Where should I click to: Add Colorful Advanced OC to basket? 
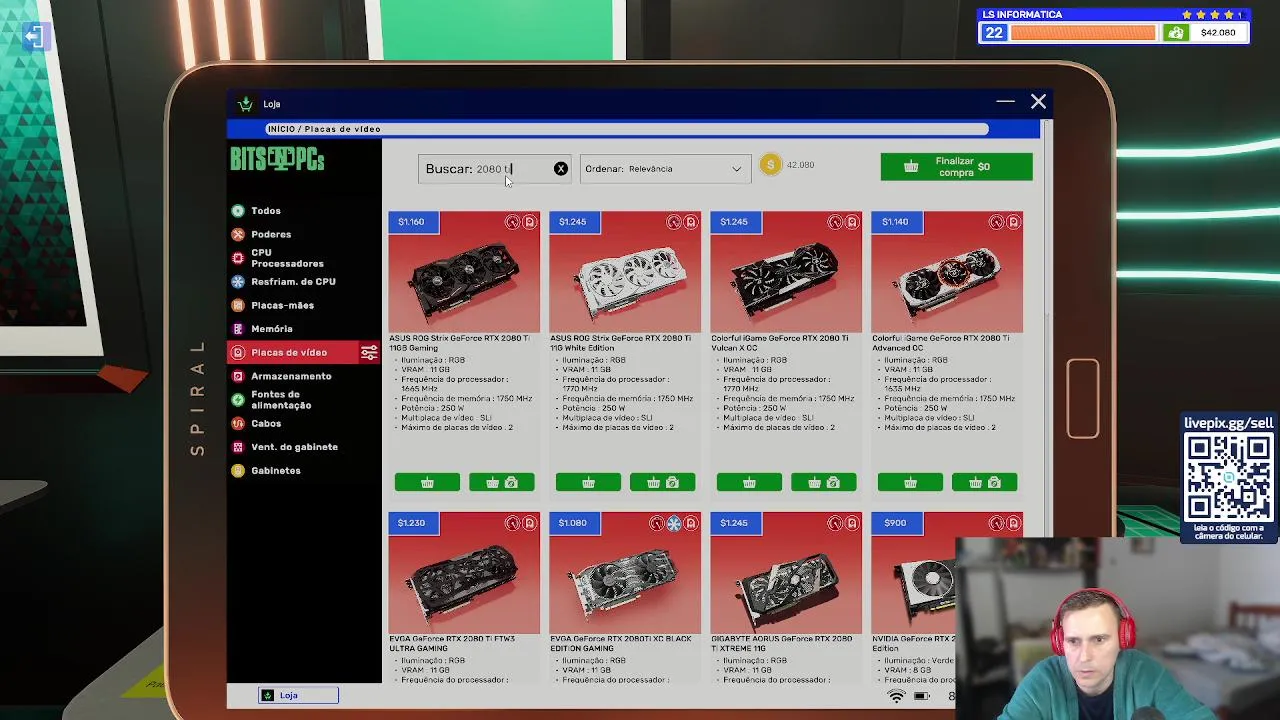tap(910, 483)
